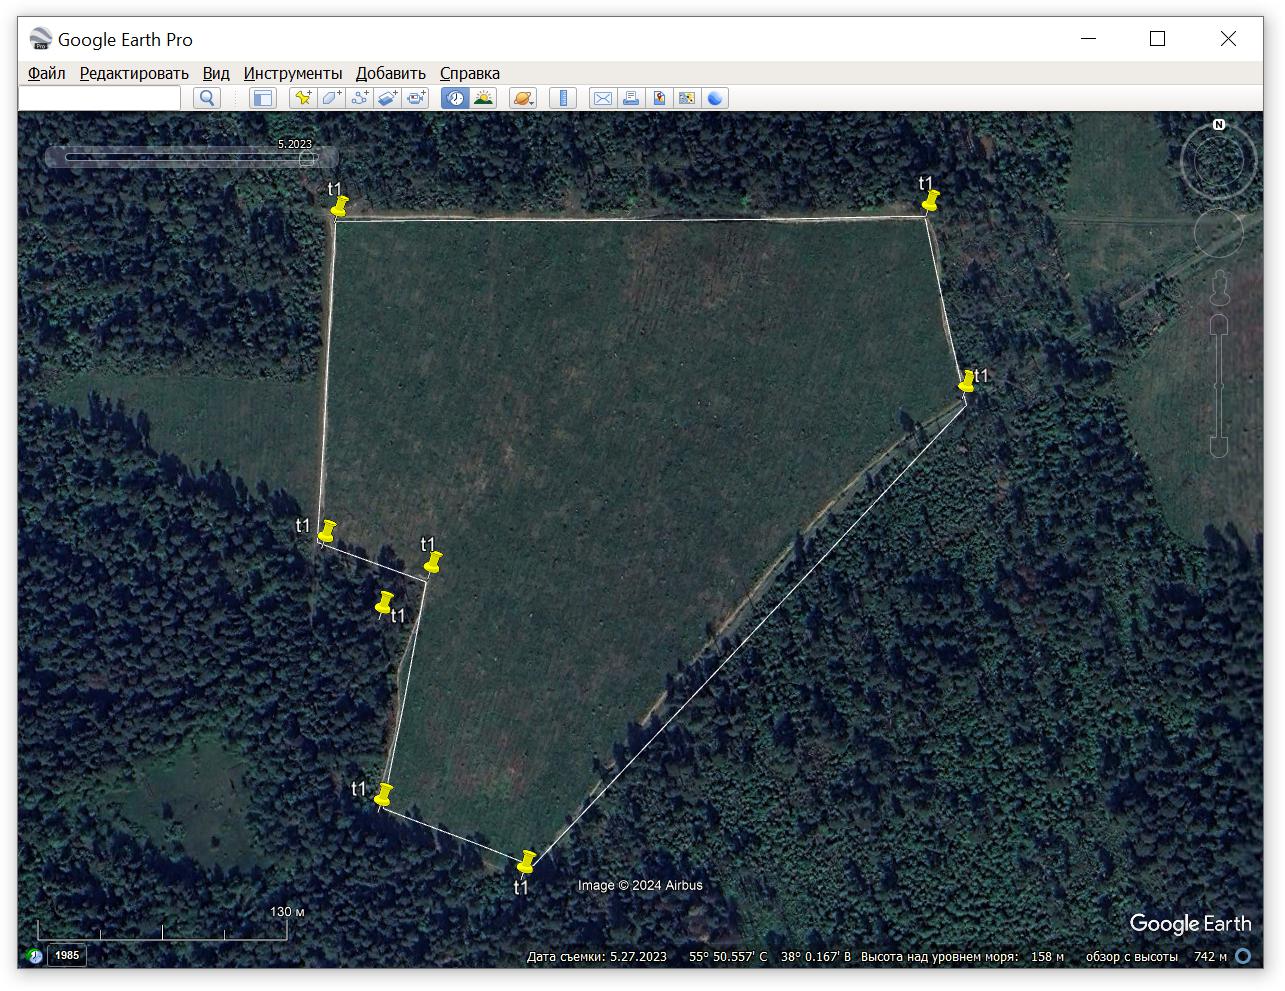
Task: Expand the Добавить menu
Action: [390, 73]
